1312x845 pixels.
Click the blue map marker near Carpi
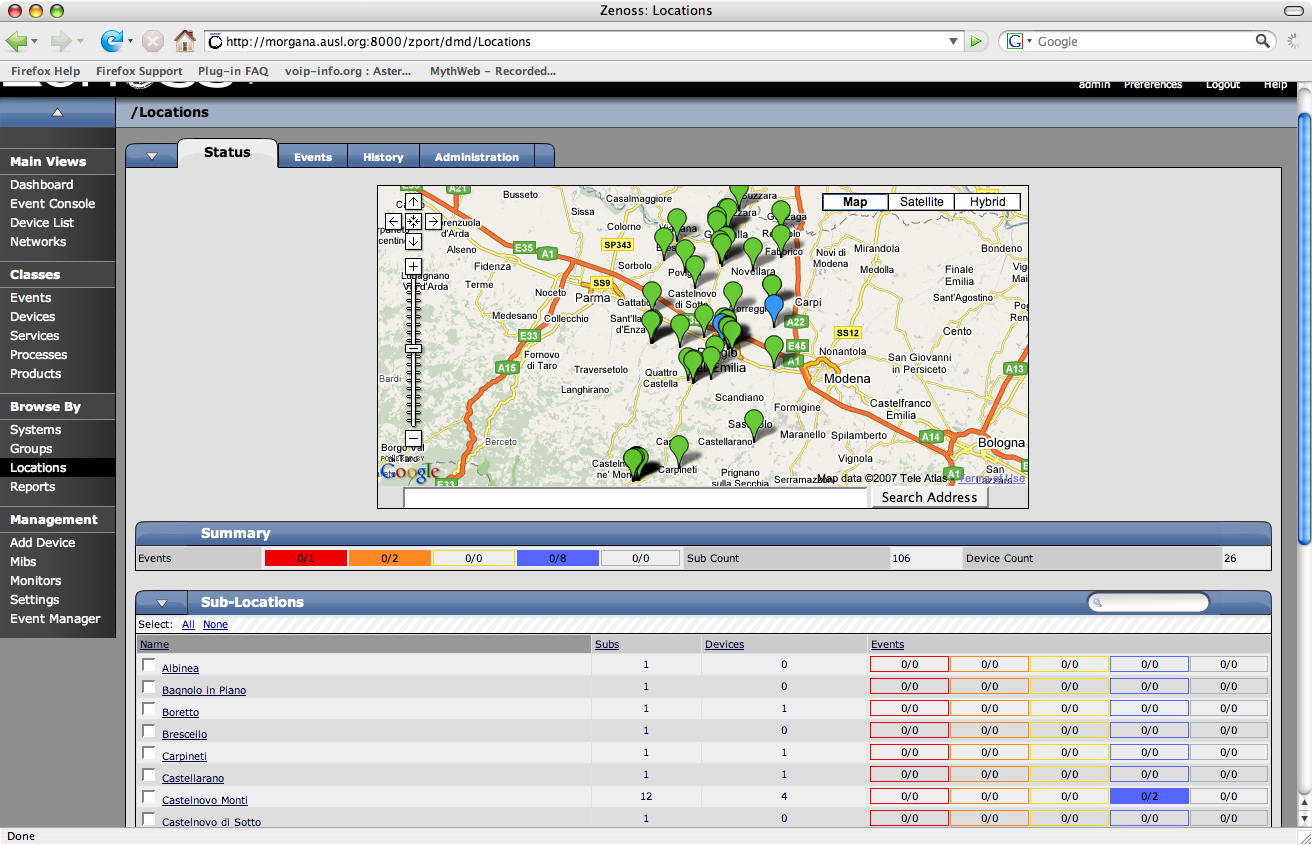pos(772,308)
